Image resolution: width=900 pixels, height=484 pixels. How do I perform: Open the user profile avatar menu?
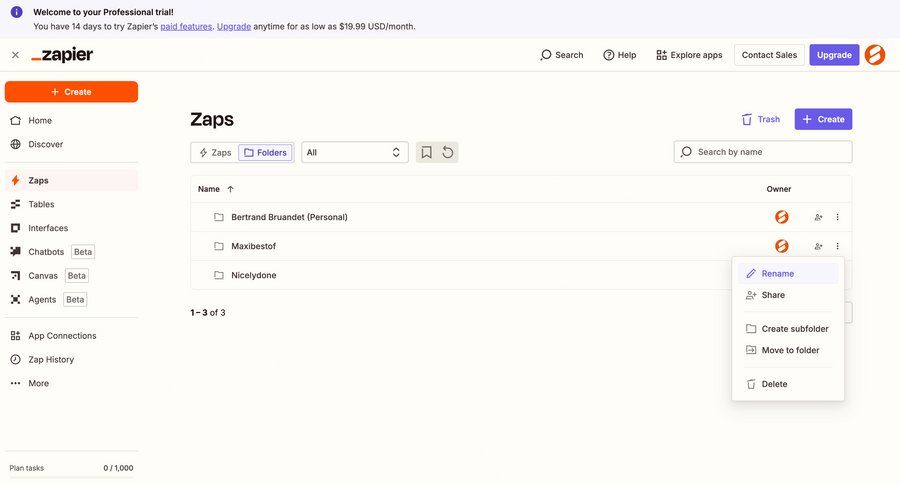(x=875, y=55)
